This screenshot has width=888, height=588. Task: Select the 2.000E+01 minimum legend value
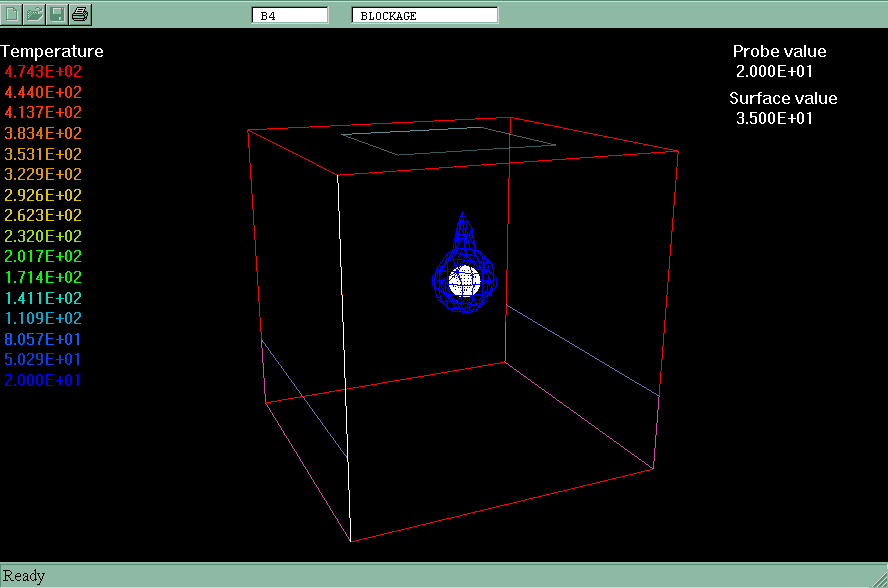[x=43, y=380]
